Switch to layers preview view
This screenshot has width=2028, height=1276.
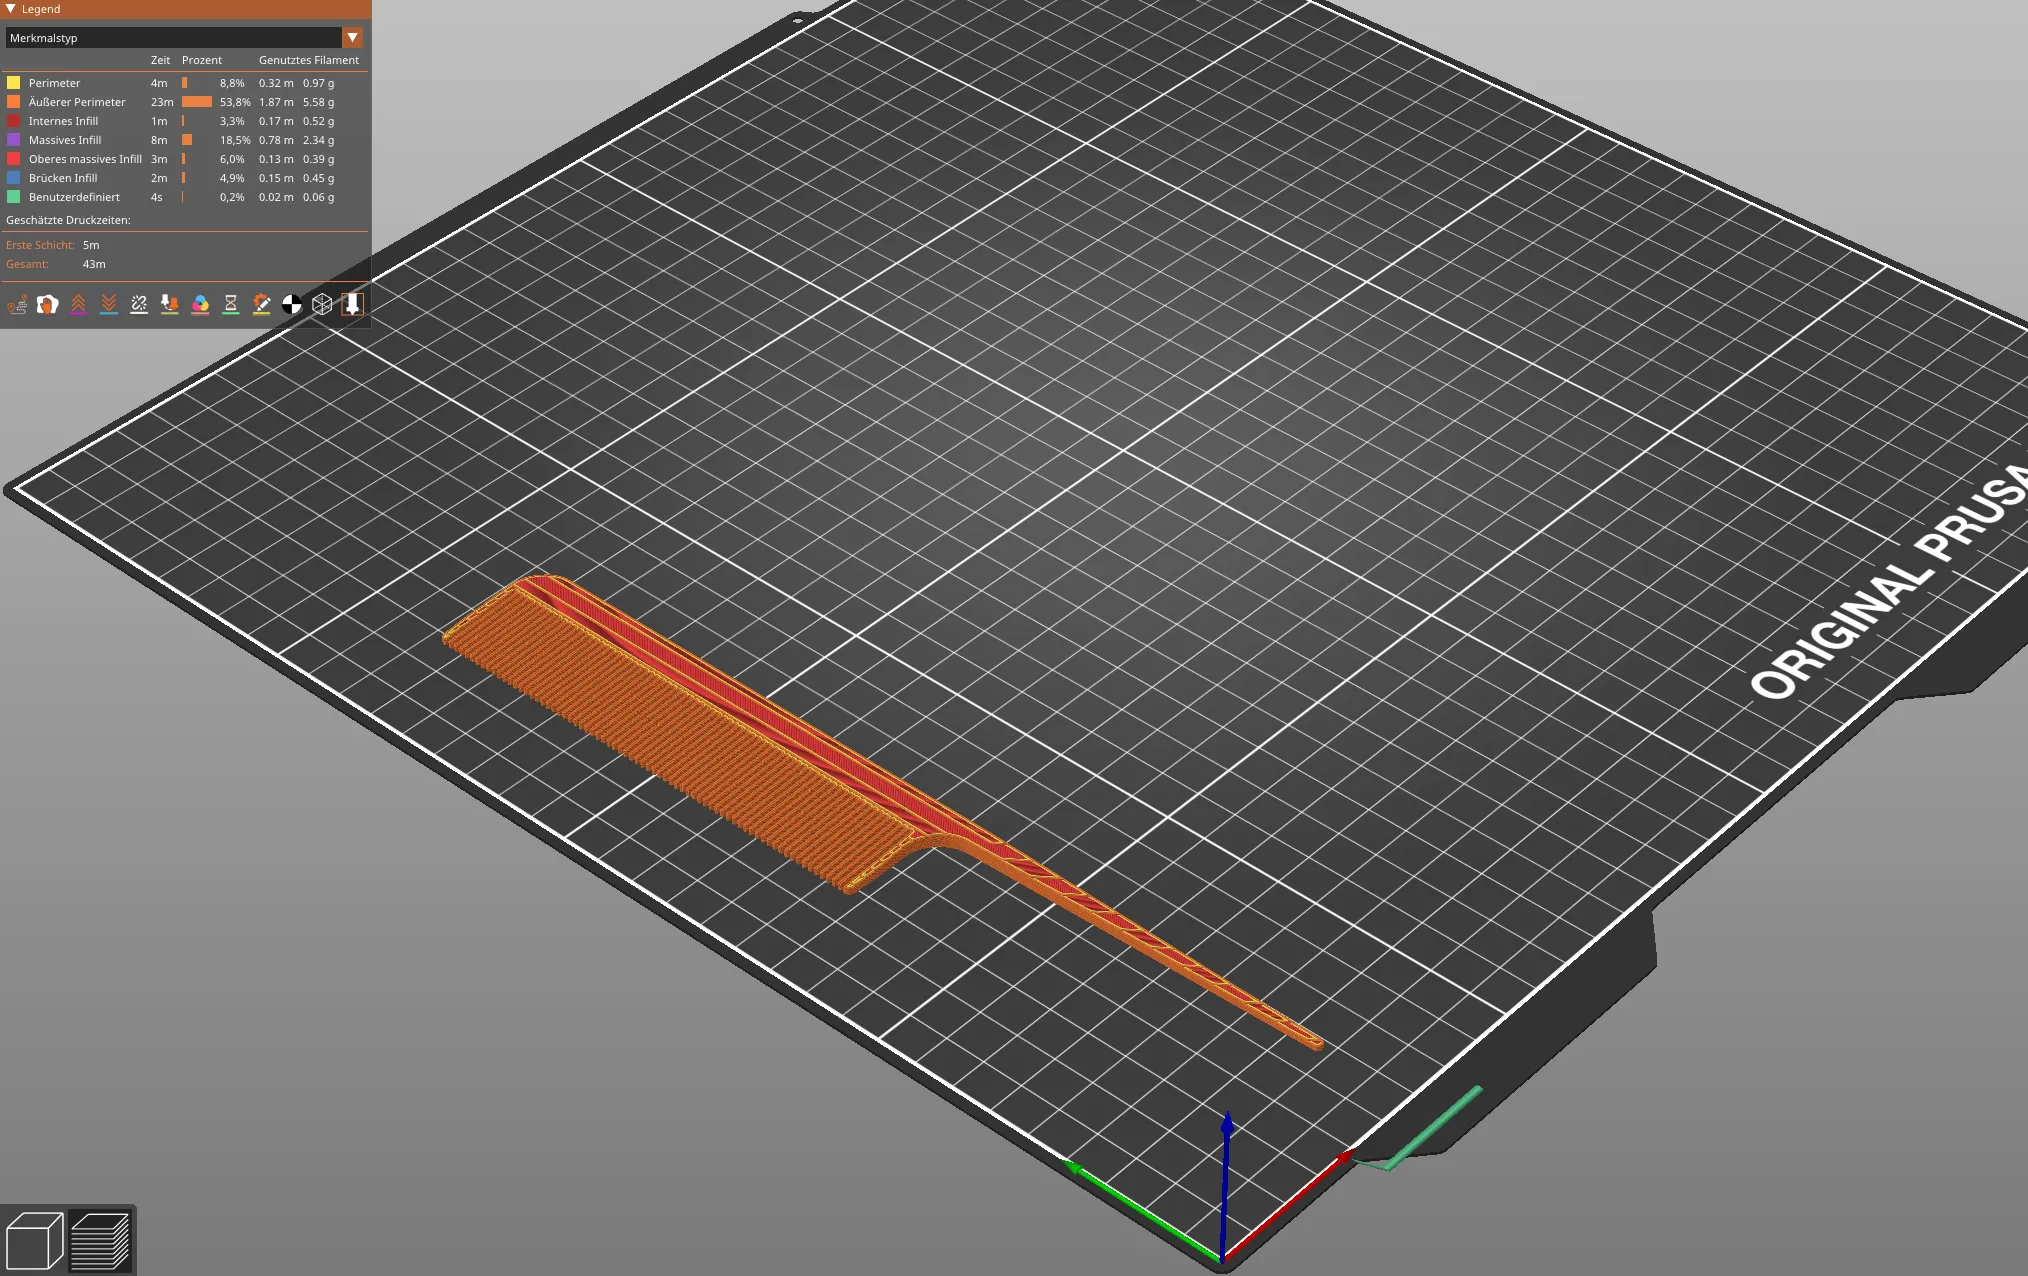[x=101, y=1241]
